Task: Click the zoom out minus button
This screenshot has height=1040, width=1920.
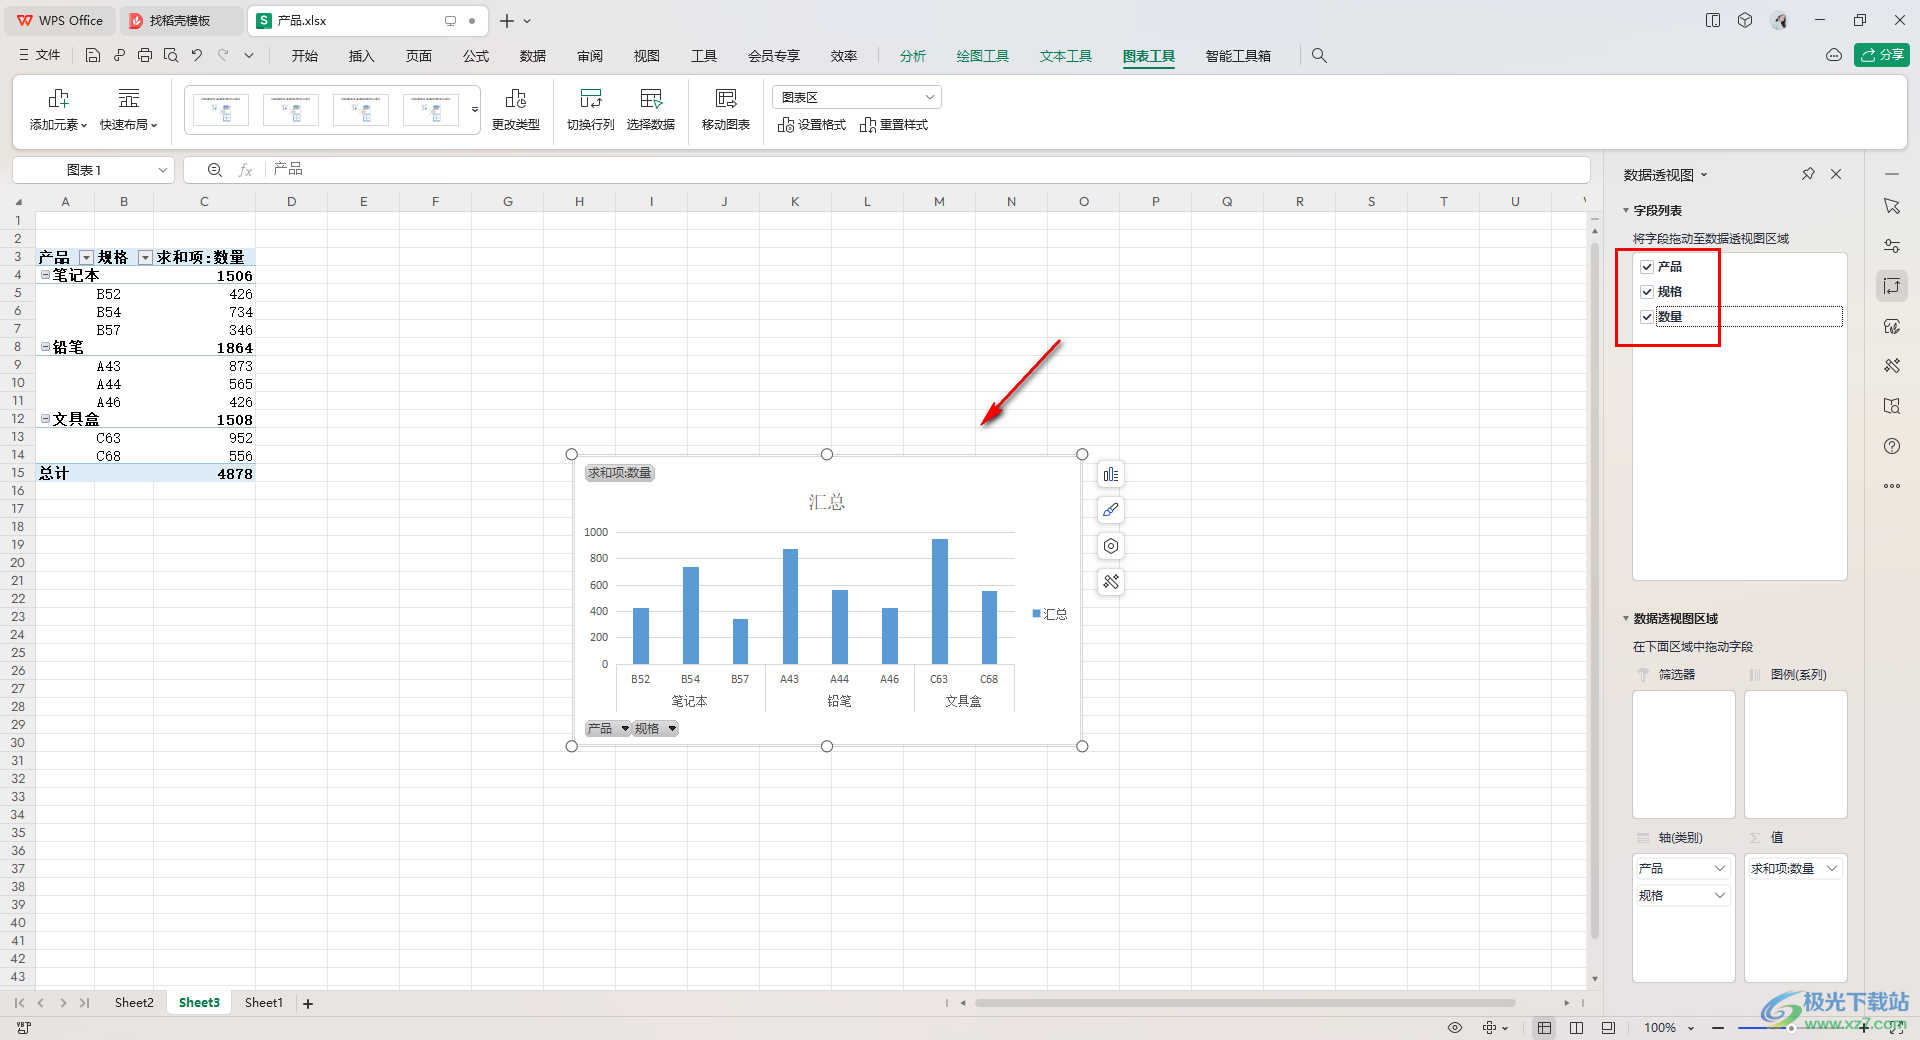Action: pos(1718,1028)
